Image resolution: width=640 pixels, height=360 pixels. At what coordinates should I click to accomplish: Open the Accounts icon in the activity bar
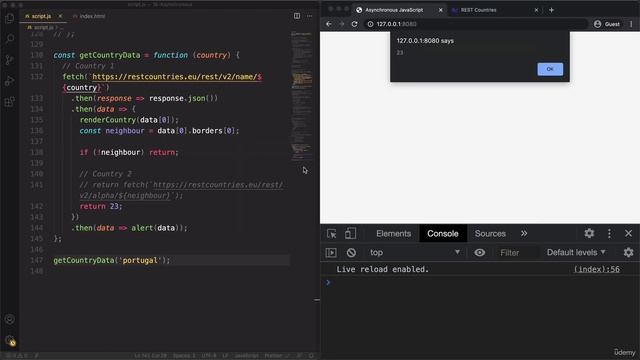coord(9,319)
